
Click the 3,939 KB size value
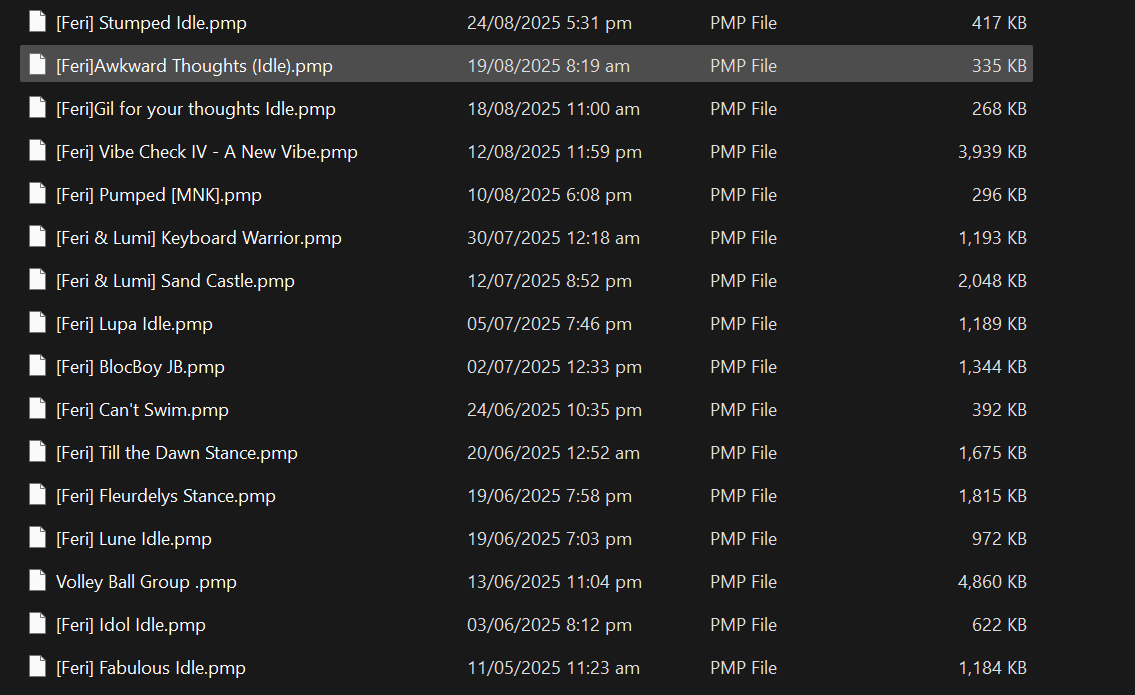click(992, 152)
